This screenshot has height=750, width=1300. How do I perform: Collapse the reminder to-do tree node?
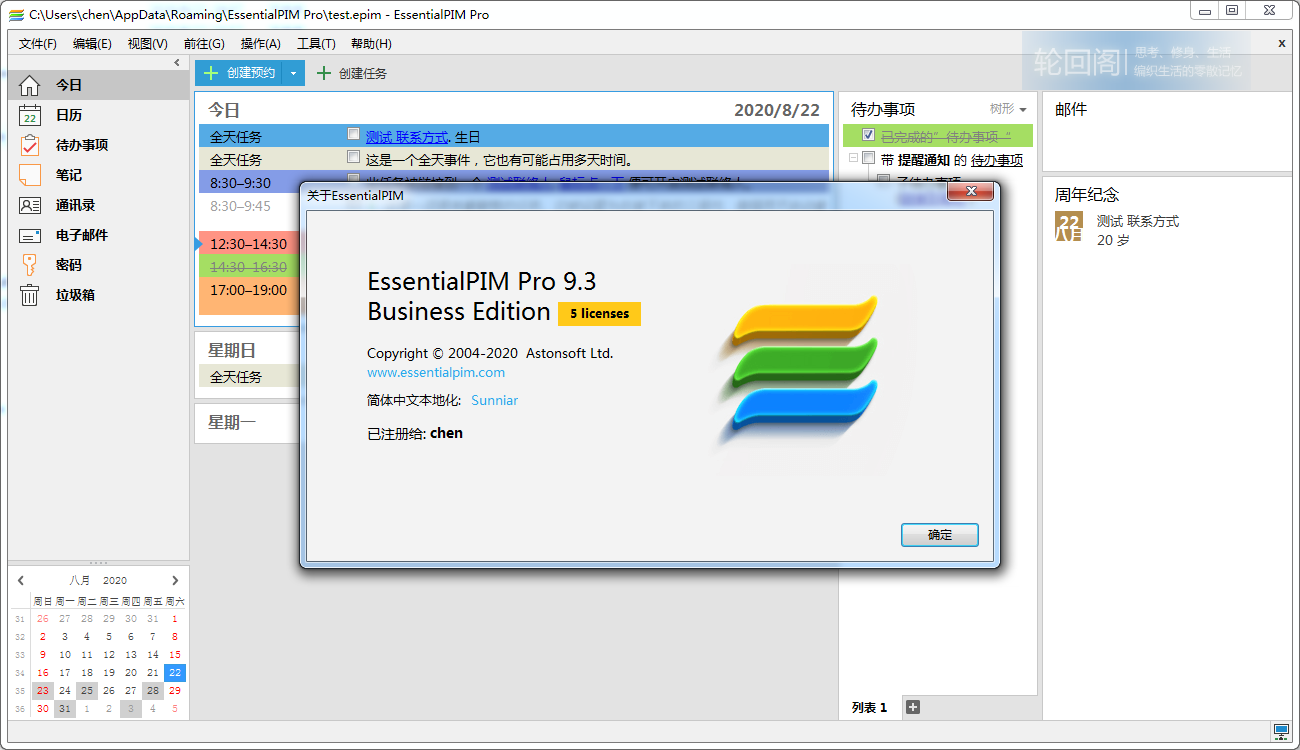coord(853,158)
